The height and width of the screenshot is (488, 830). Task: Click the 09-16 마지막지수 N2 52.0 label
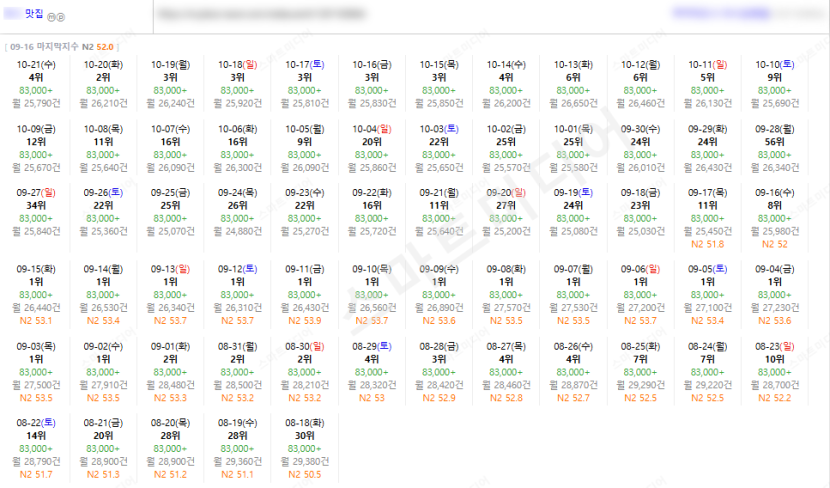pyautogui.click(x=62, y=47)
